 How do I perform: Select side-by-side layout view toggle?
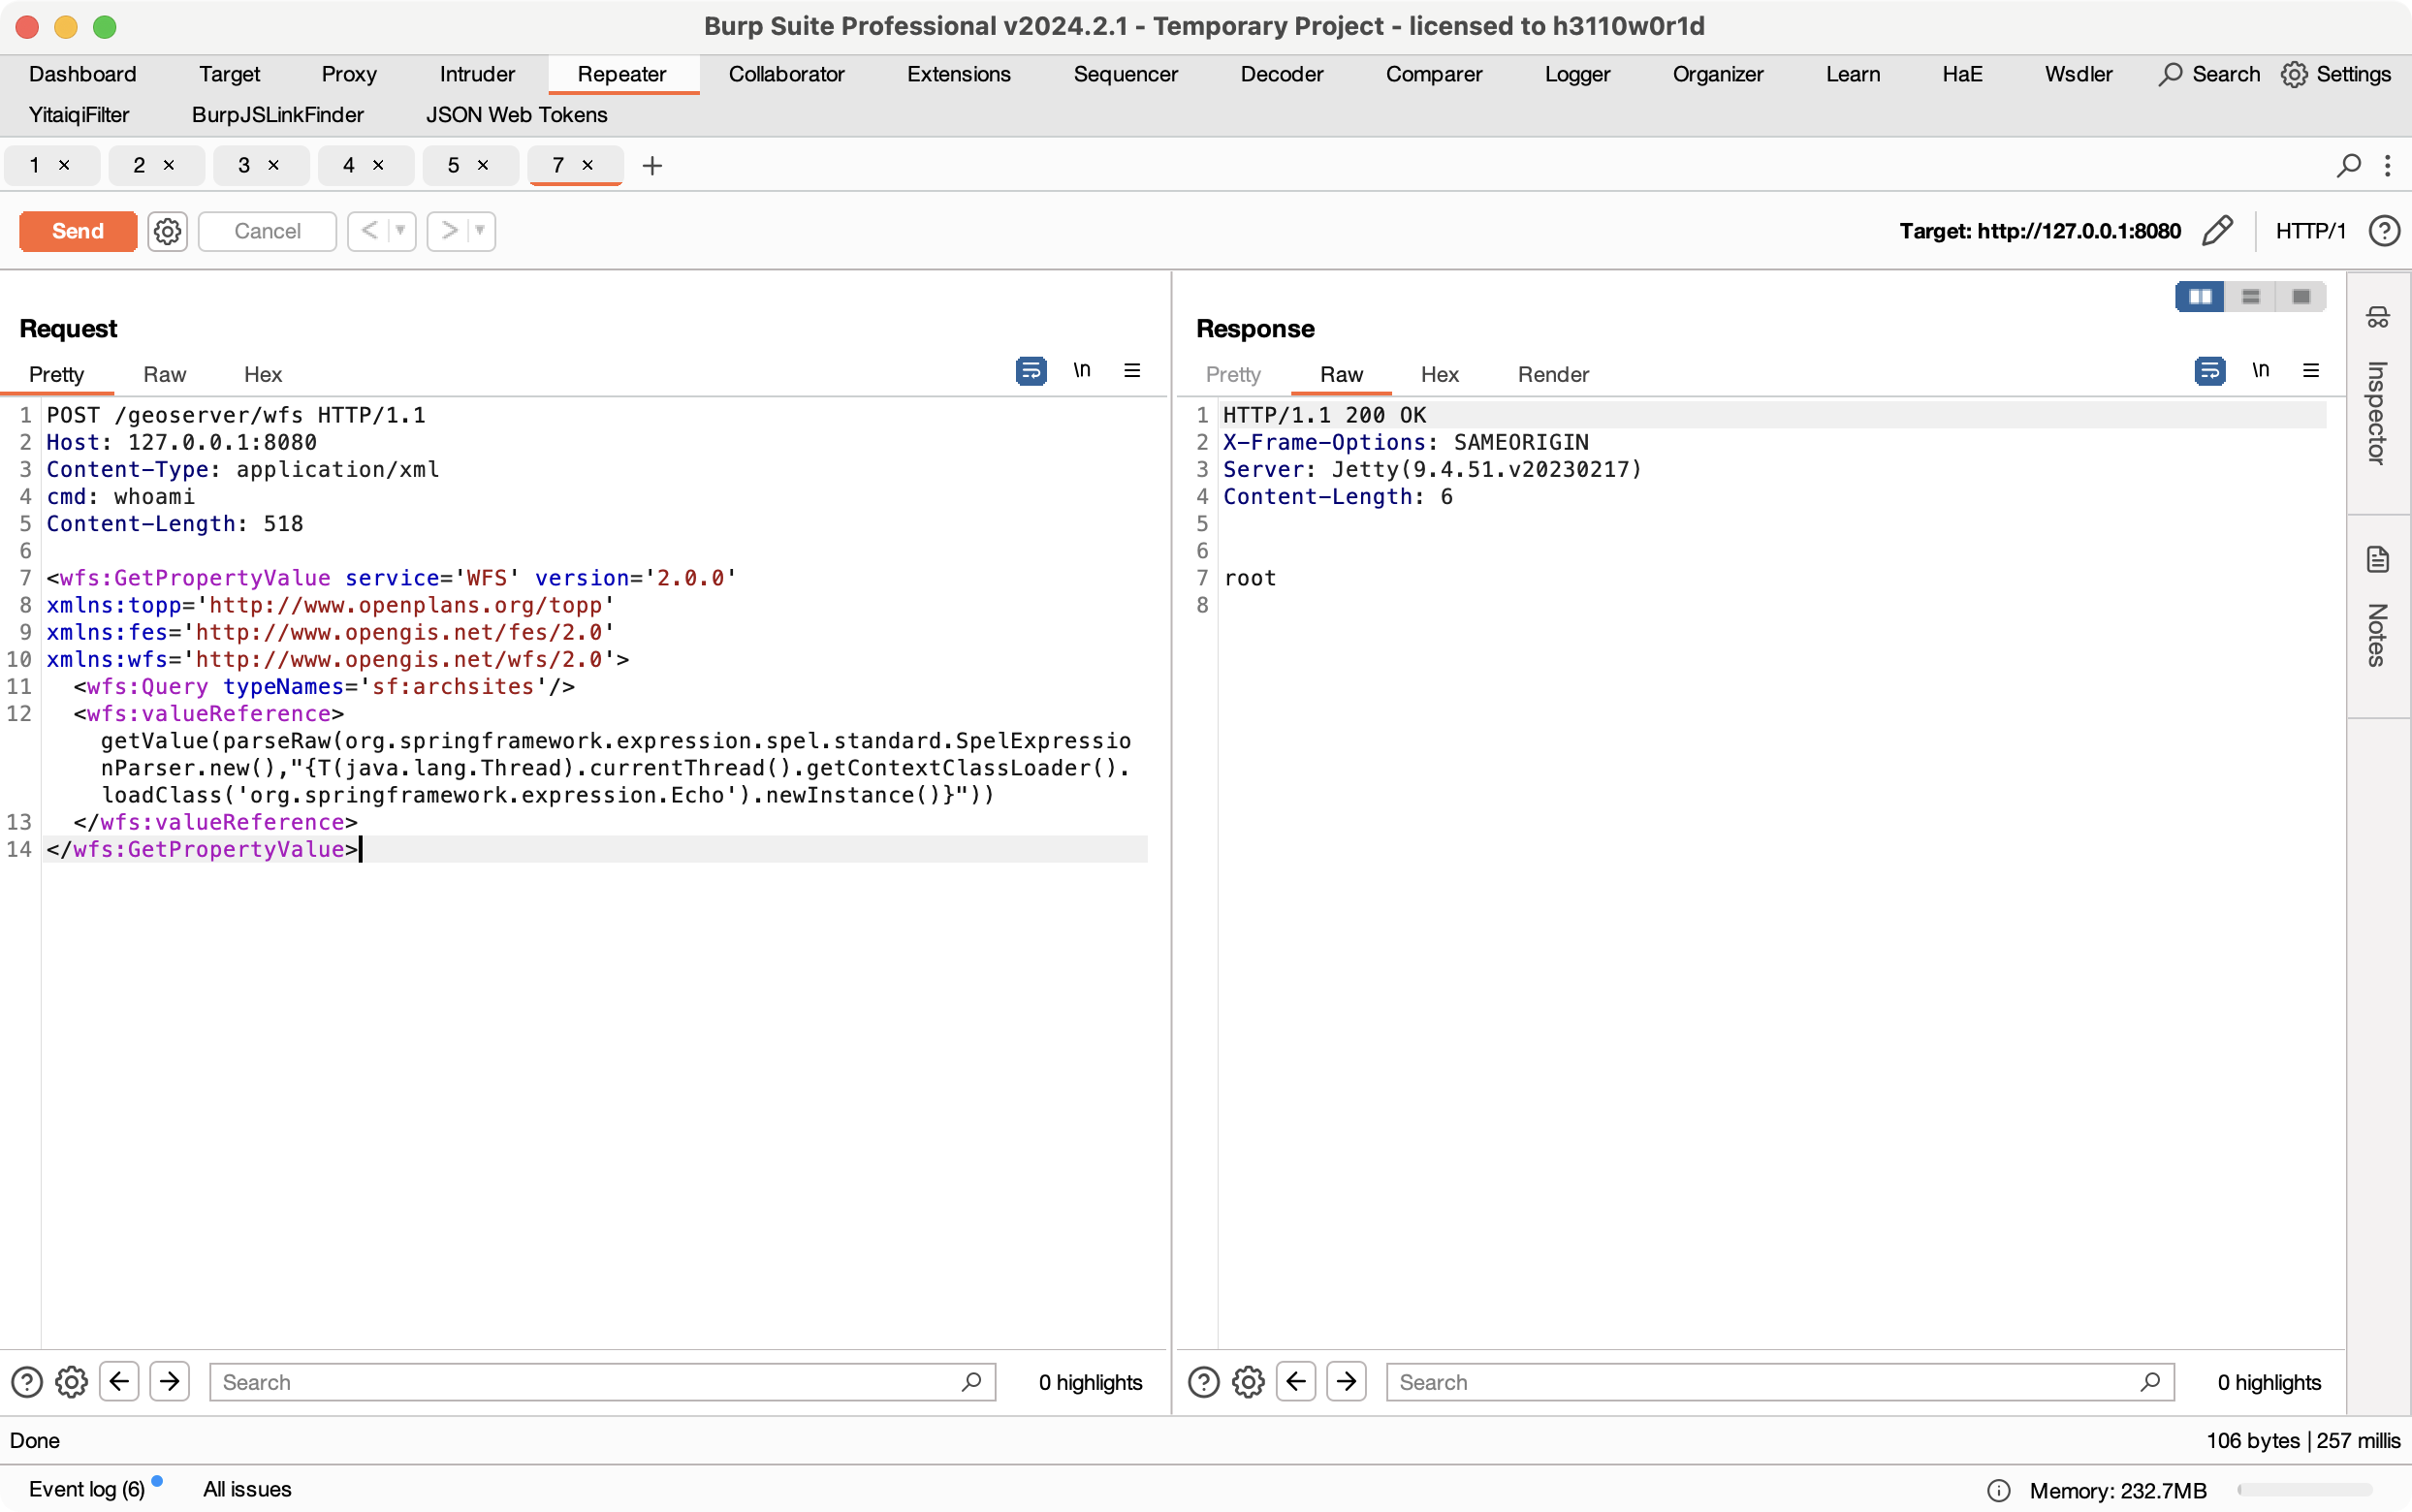(2199, 297)
